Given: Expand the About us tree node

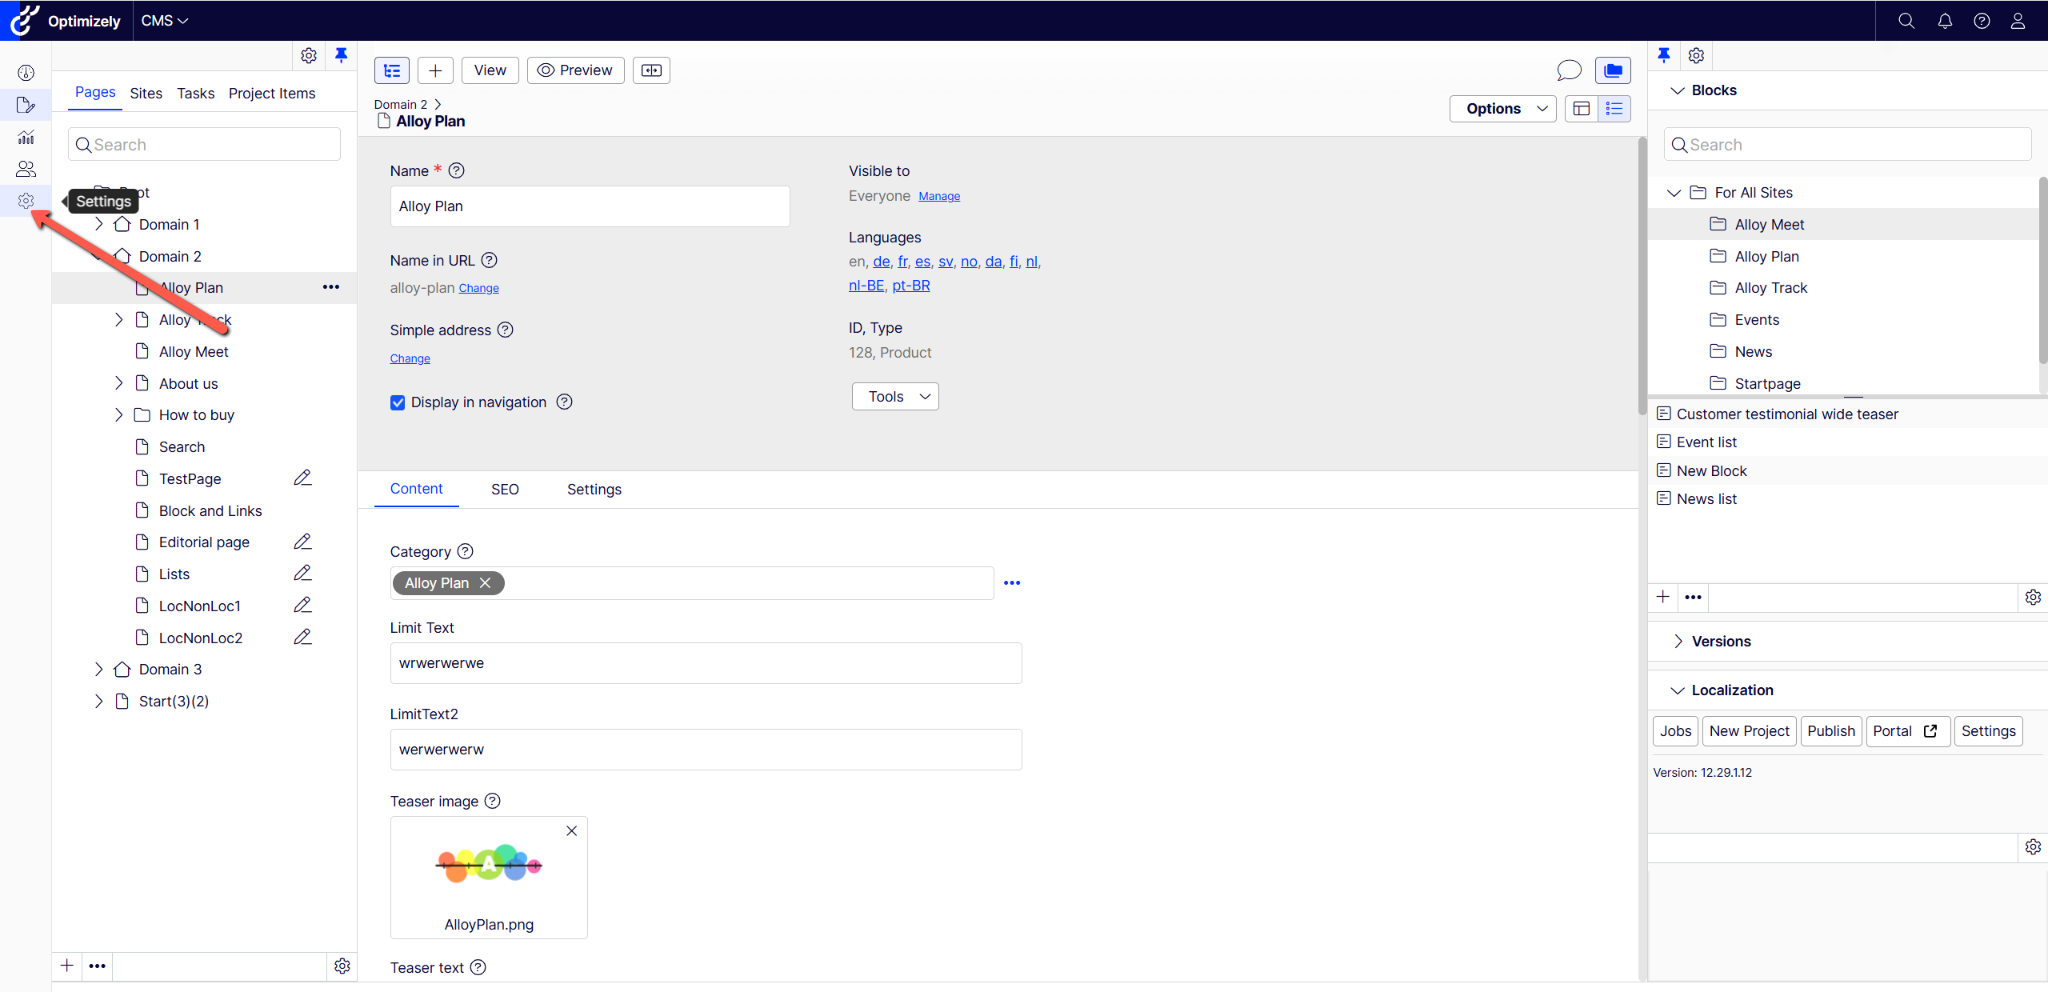Looking at the screenshot, I should 119,383.
